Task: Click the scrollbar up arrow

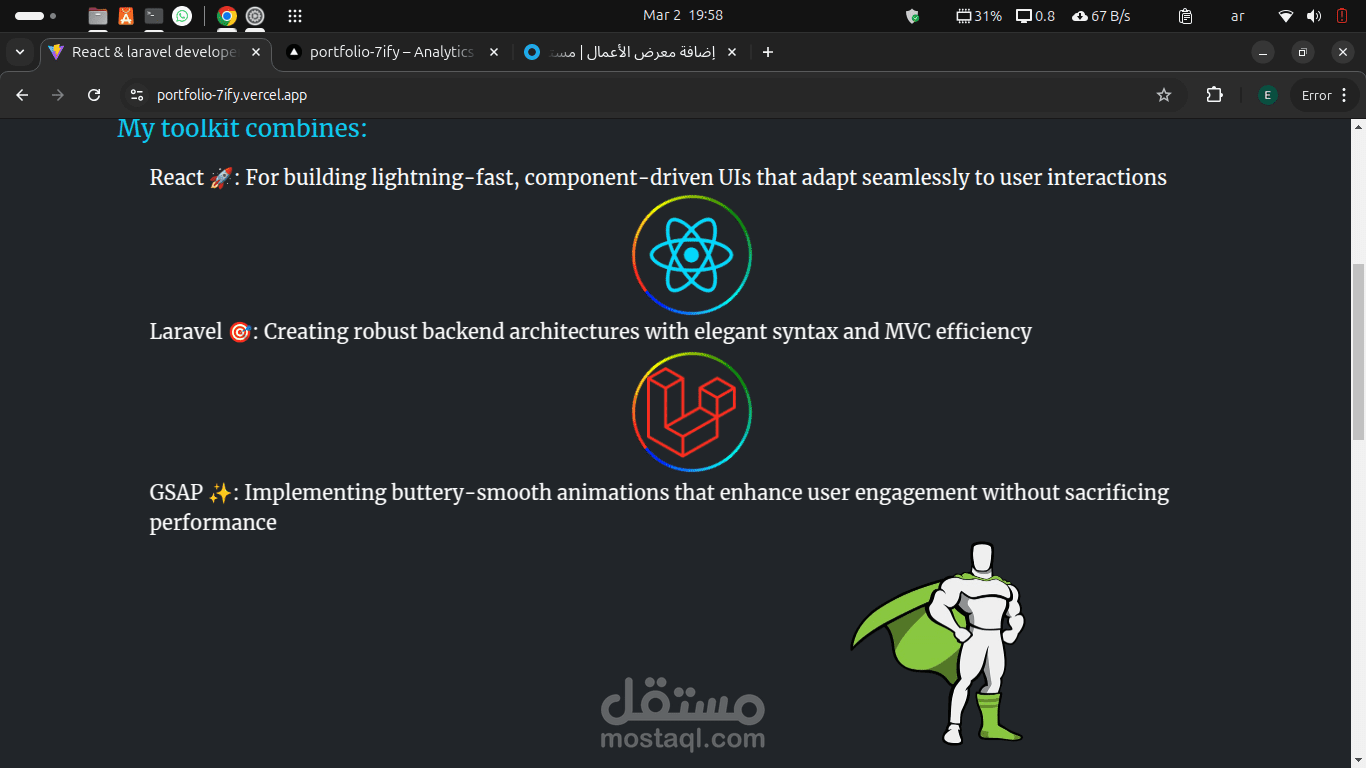Action: point(1358,126)
